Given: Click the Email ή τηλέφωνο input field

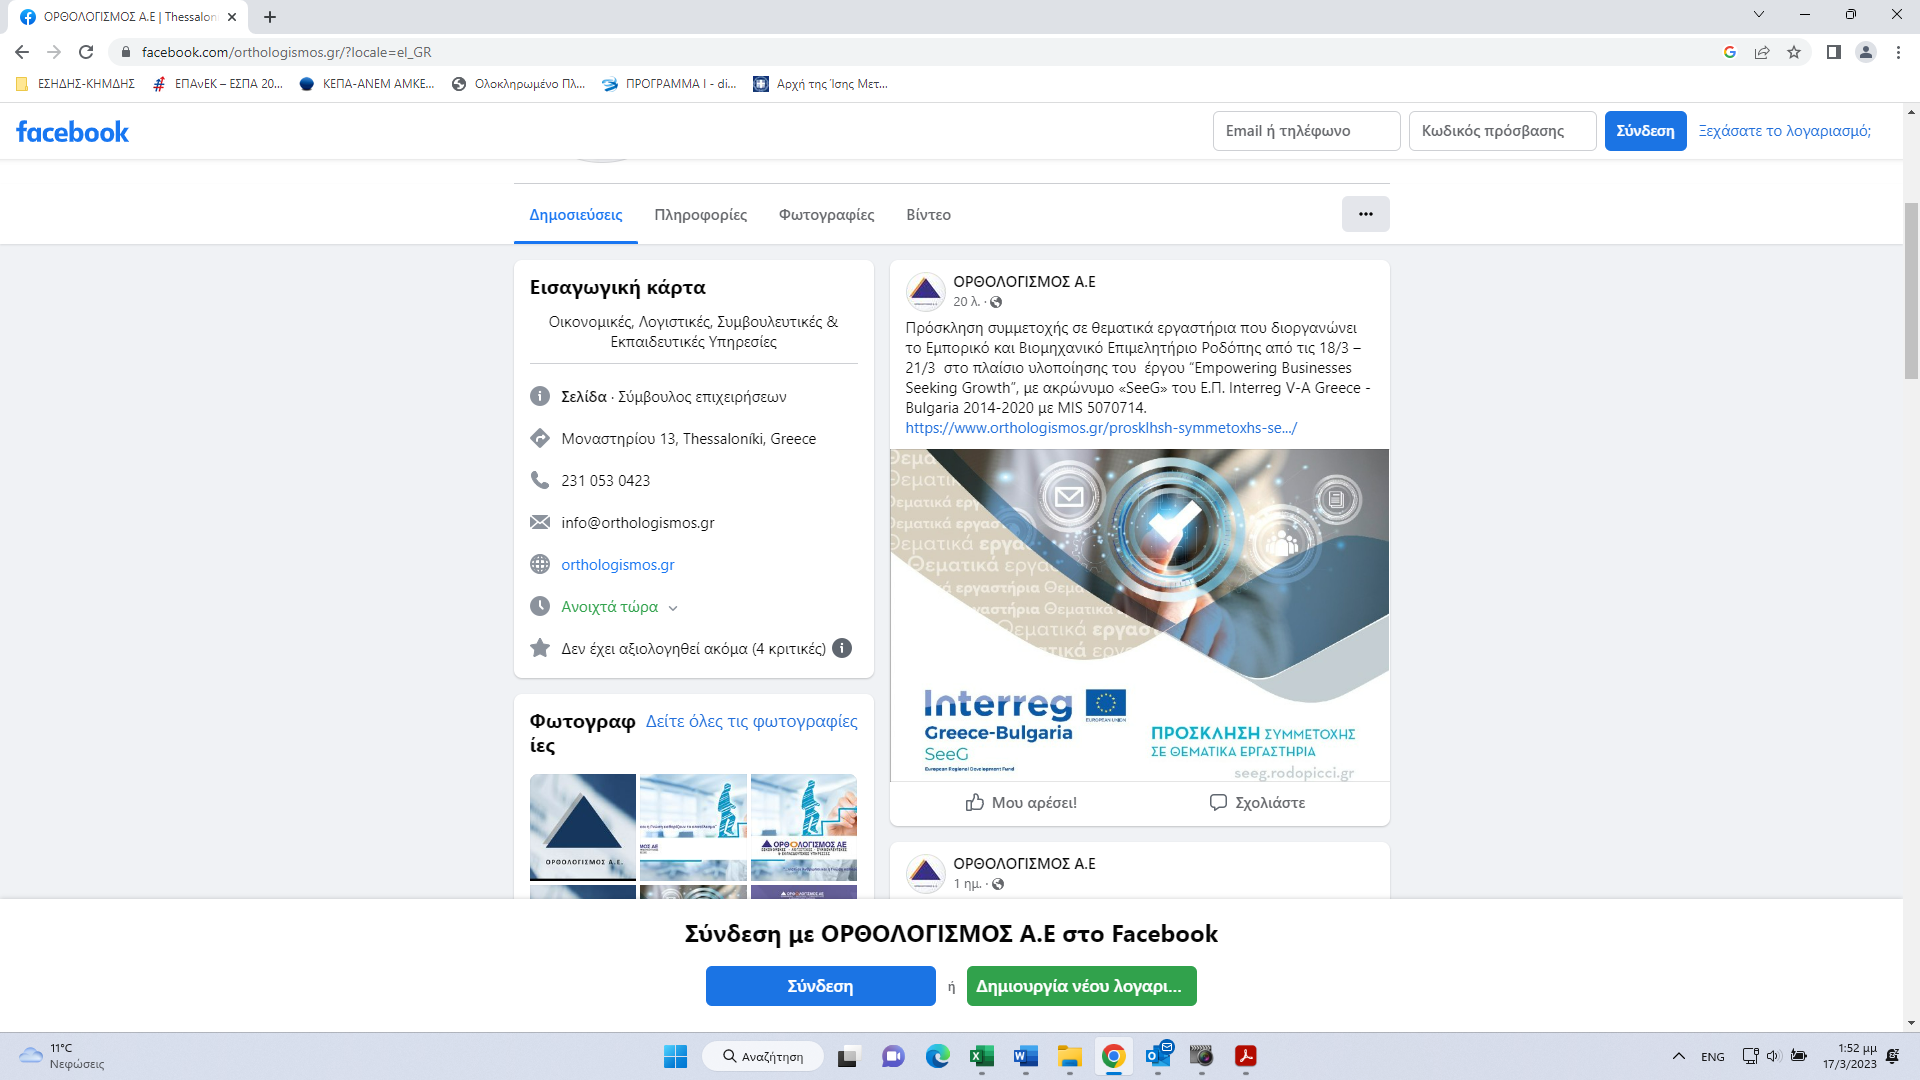Looking at the screenshot, I should [1306, 131].
